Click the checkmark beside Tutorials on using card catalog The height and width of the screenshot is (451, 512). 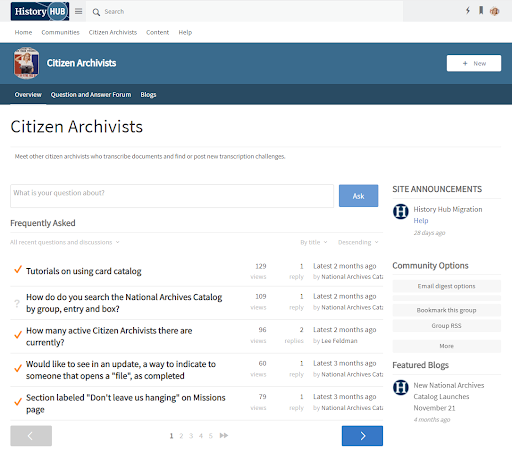click(x=18, y=269)
